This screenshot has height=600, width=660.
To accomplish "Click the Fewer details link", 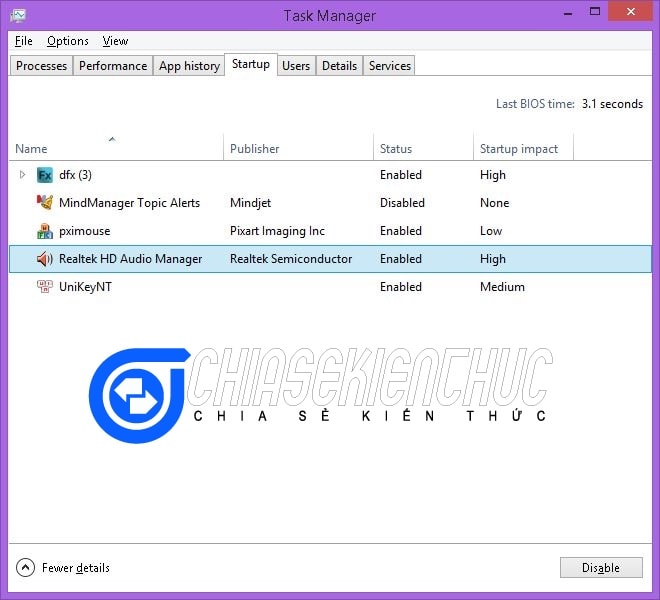I will [76, 568].
